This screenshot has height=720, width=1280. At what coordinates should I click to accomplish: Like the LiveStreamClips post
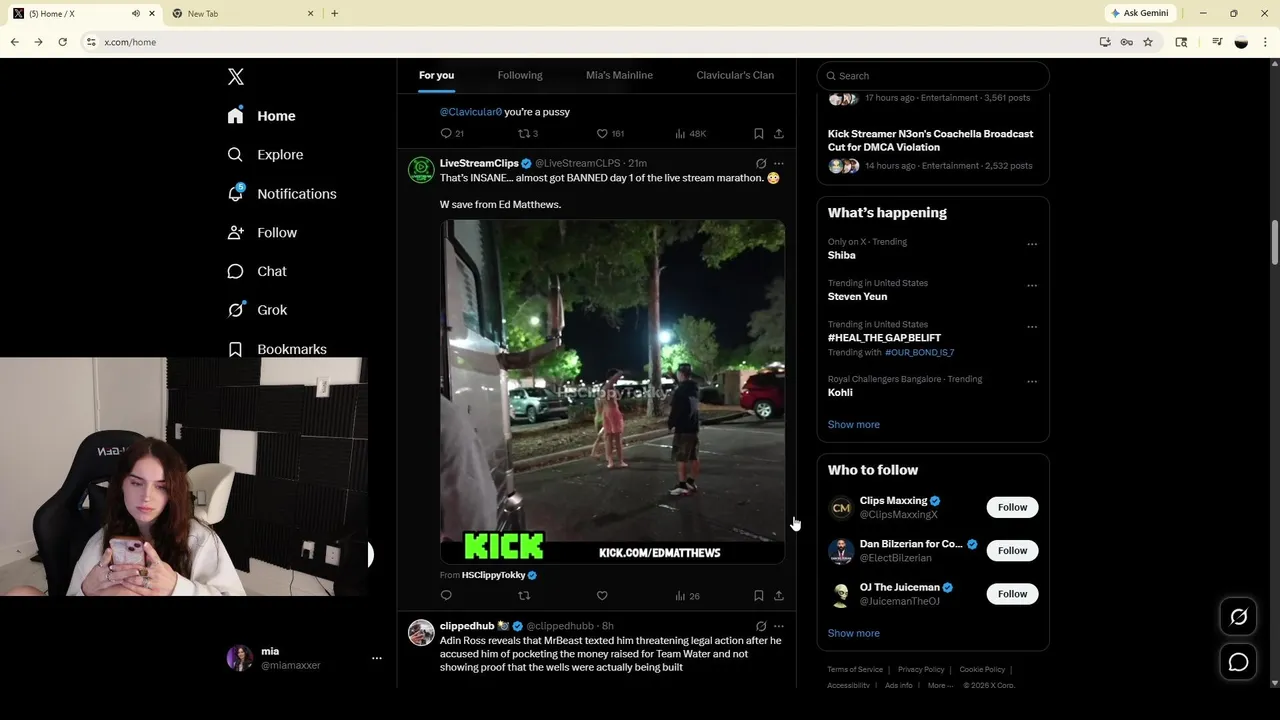tap(602, 596)
